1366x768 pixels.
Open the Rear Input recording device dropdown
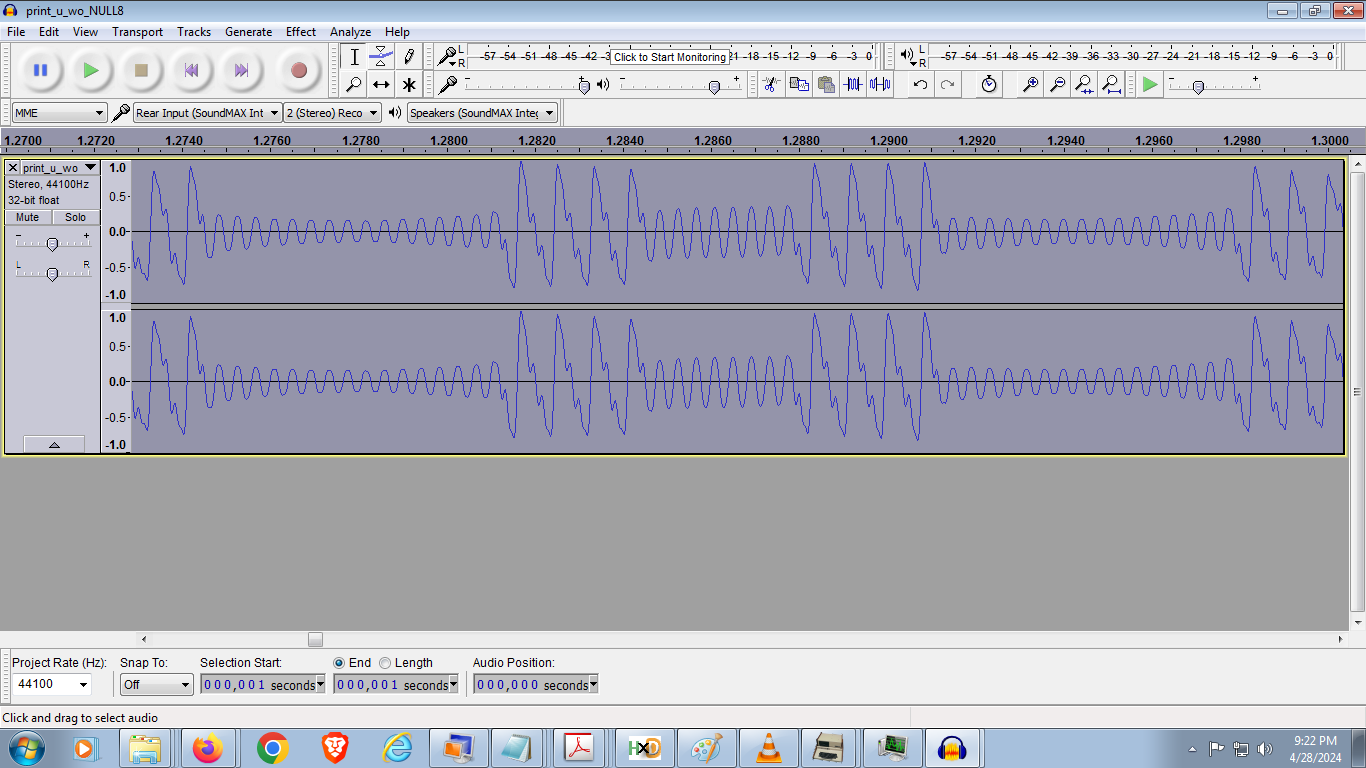click(207, 113)
